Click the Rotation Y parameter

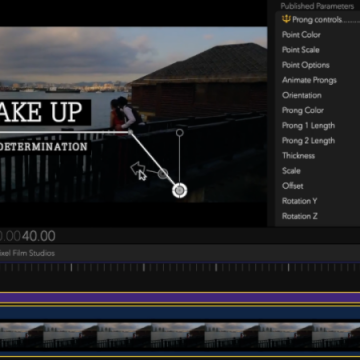[x=299, y=201]
